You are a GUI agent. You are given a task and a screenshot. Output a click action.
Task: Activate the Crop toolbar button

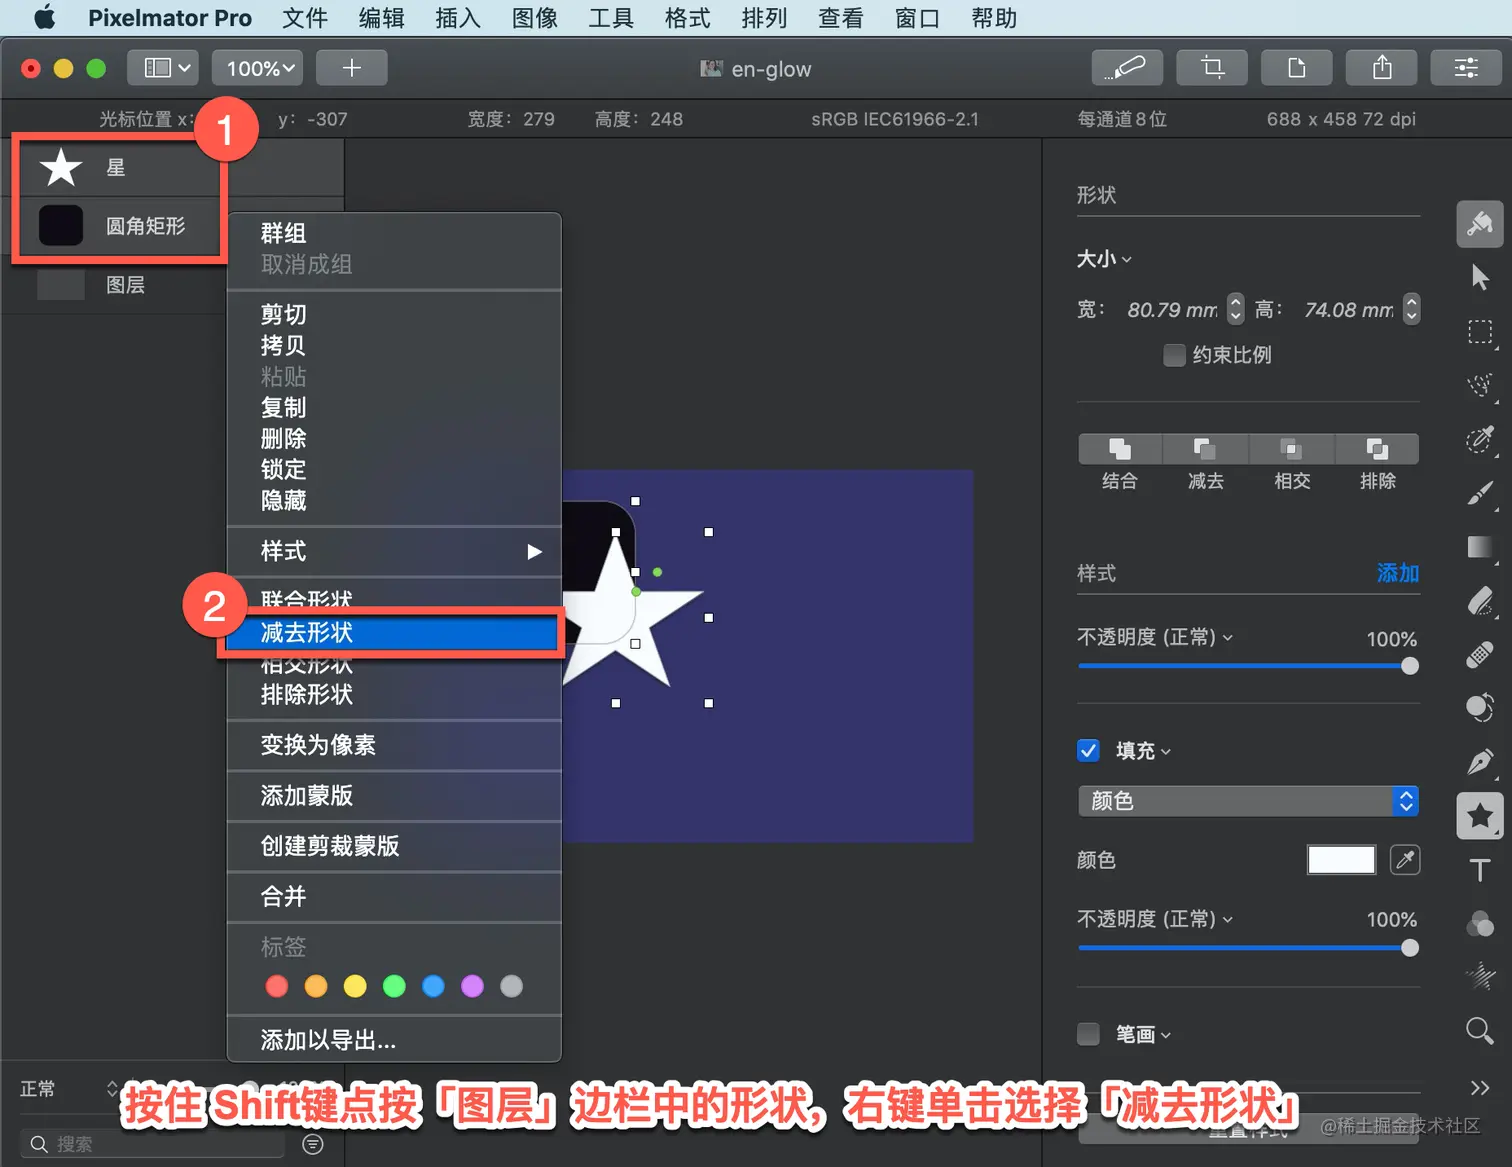[x=1212, y=68]
